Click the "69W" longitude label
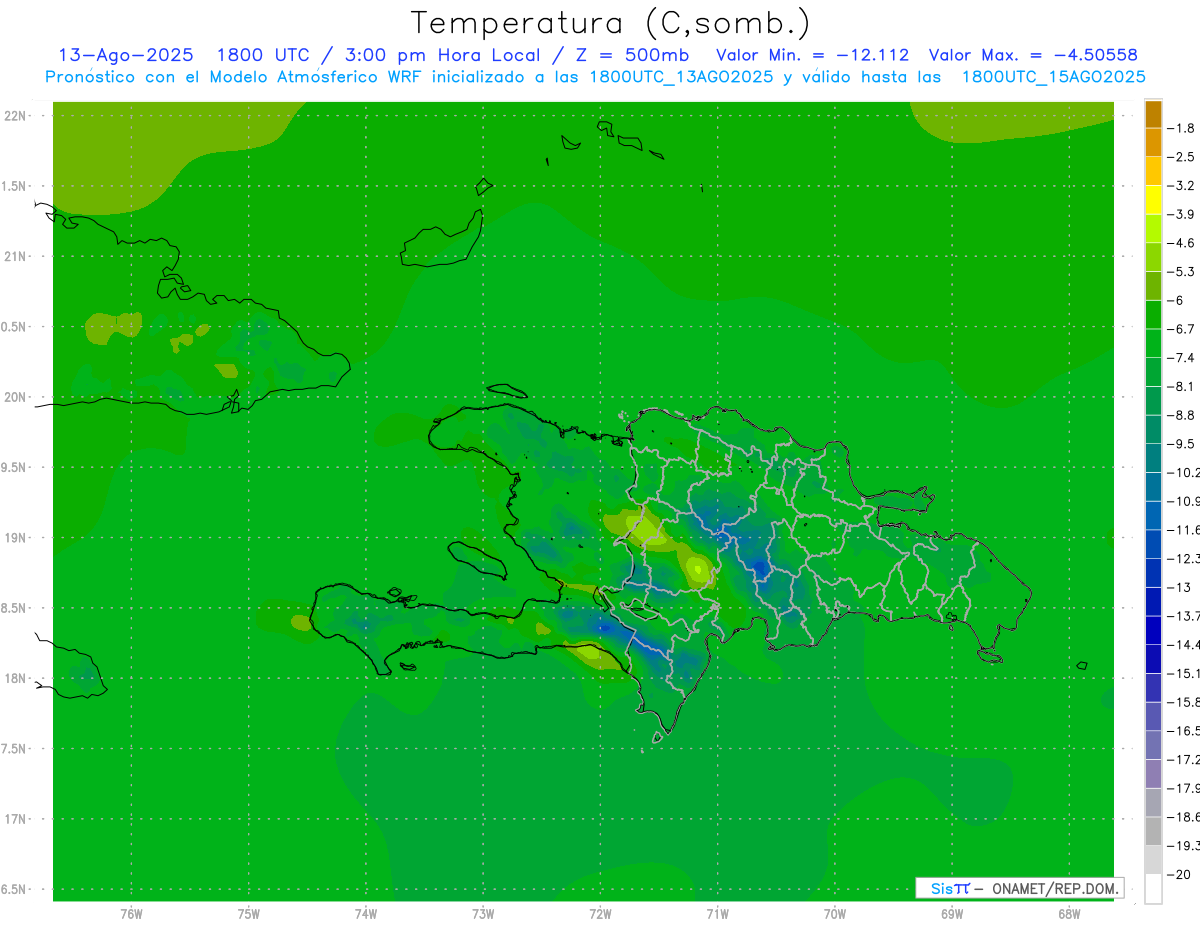1200x927 pixels. point(952,913)
